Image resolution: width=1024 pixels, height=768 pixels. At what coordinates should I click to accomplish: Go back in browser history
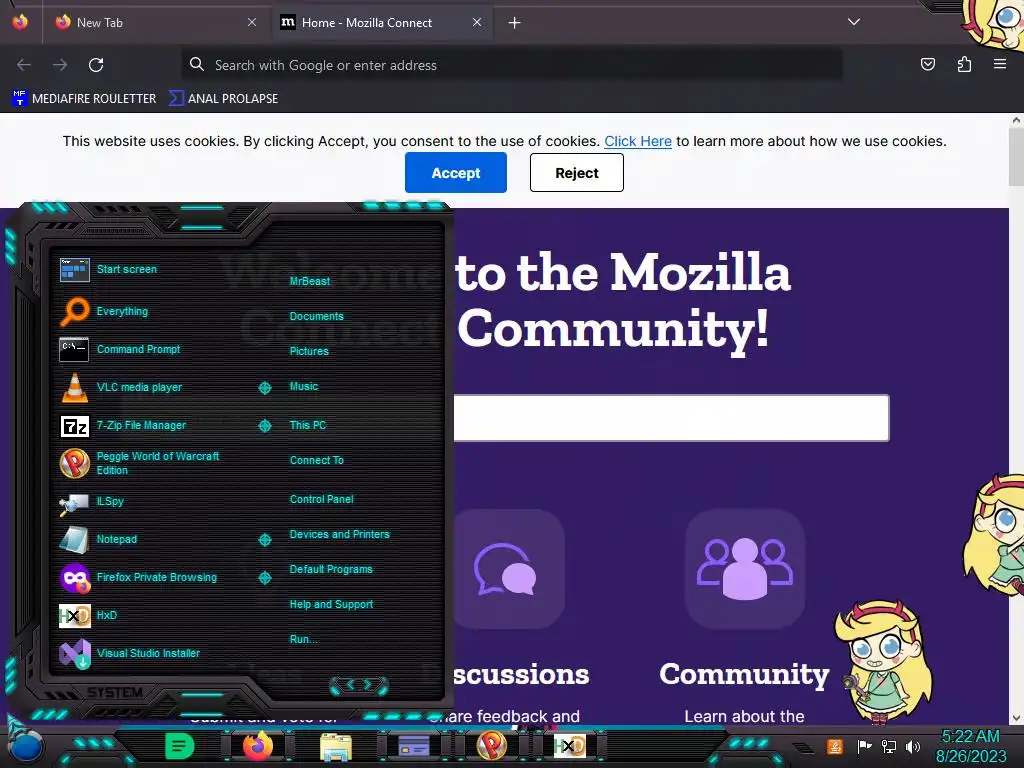[24, 65]
